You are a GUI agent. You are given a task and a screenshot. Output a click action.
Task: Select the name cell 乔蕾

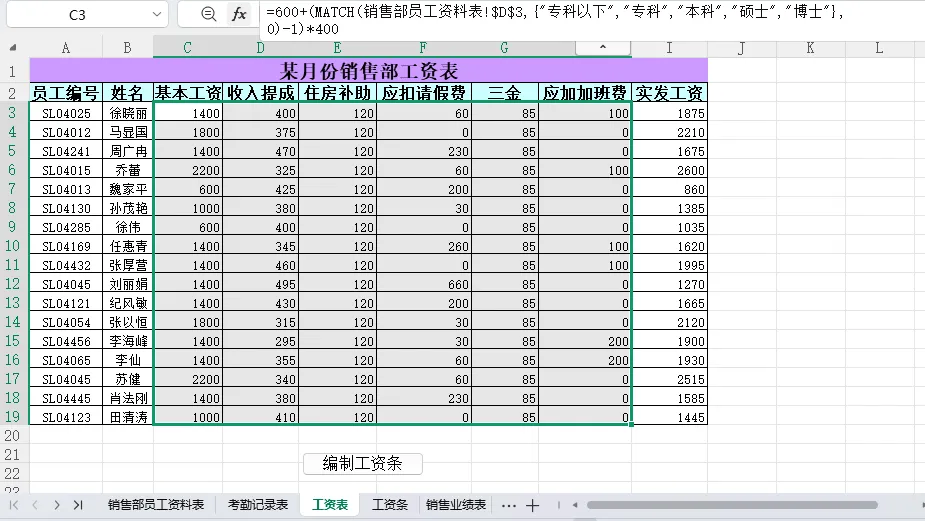[127, 170]
